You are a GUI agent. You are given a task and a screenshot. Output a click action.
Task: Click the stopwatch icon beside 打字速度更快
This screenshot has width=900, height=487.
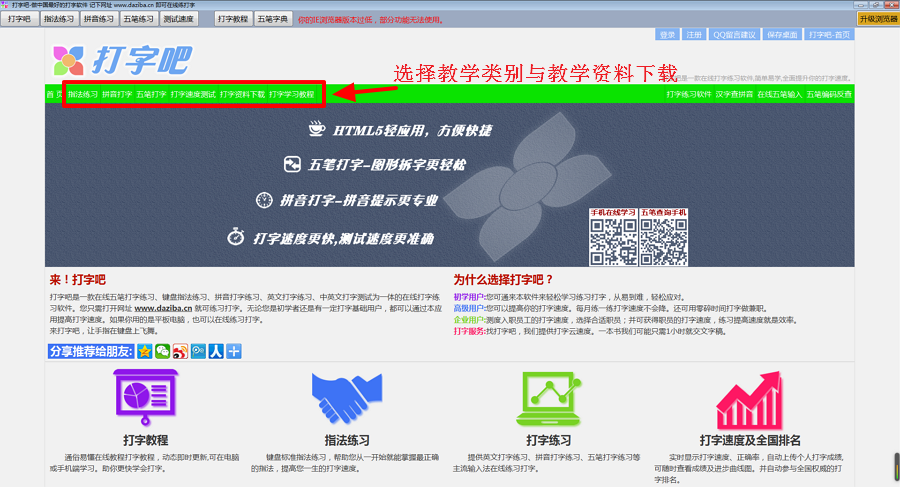236,236
